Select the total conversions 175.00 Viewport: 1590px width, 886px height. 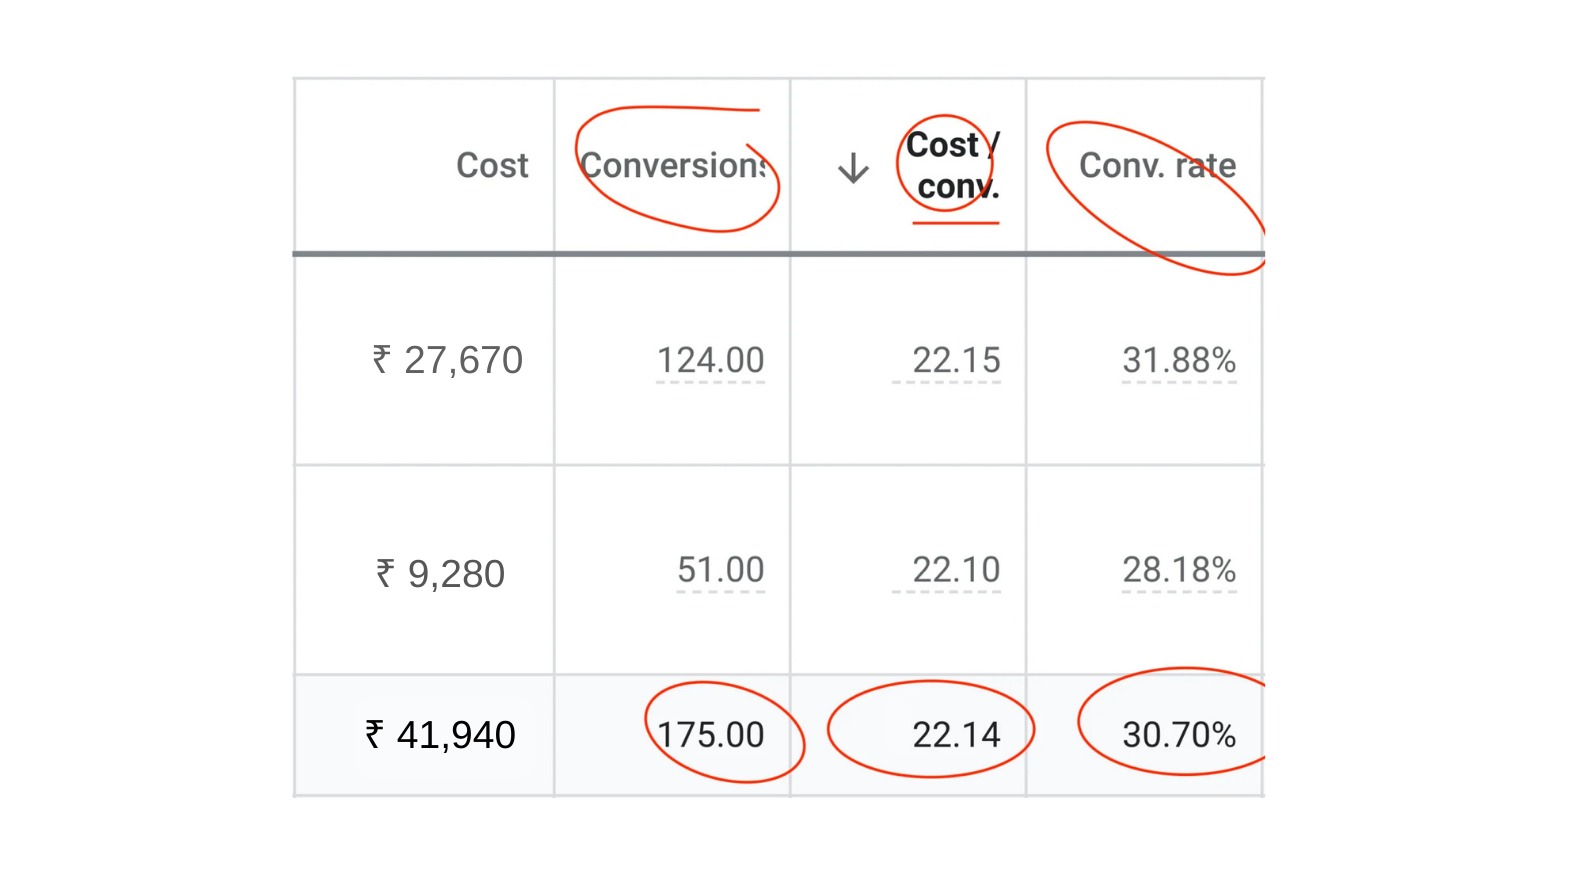(711, 735)
